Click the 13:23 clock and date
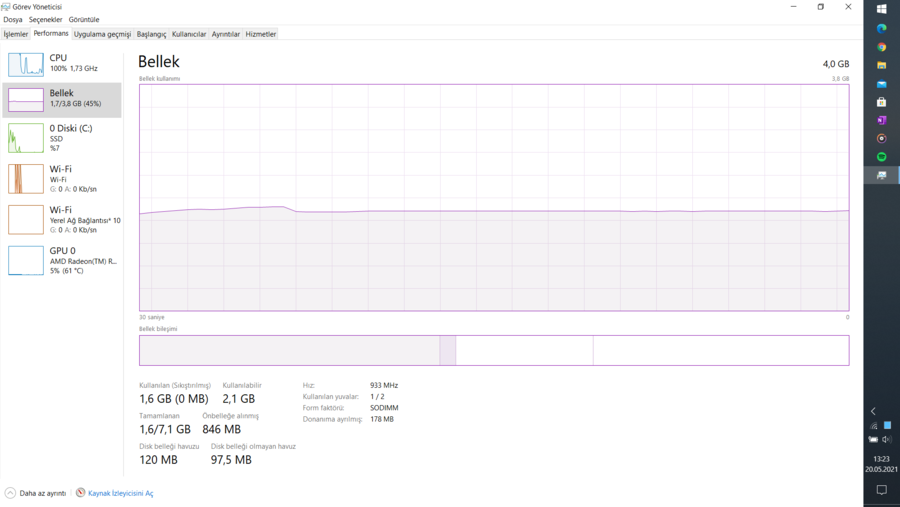Image resolution: width=900 pixels, height=507 pixels. pyautogui.click(x=881, y=464)
